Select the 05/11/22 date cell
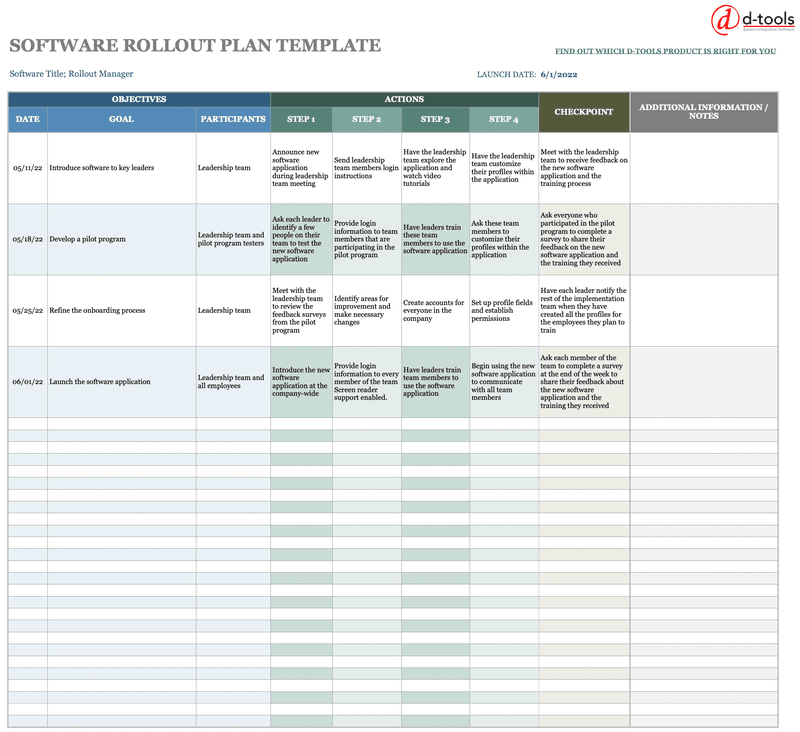Viewport: 800px width, 732px height. point(26,168)
